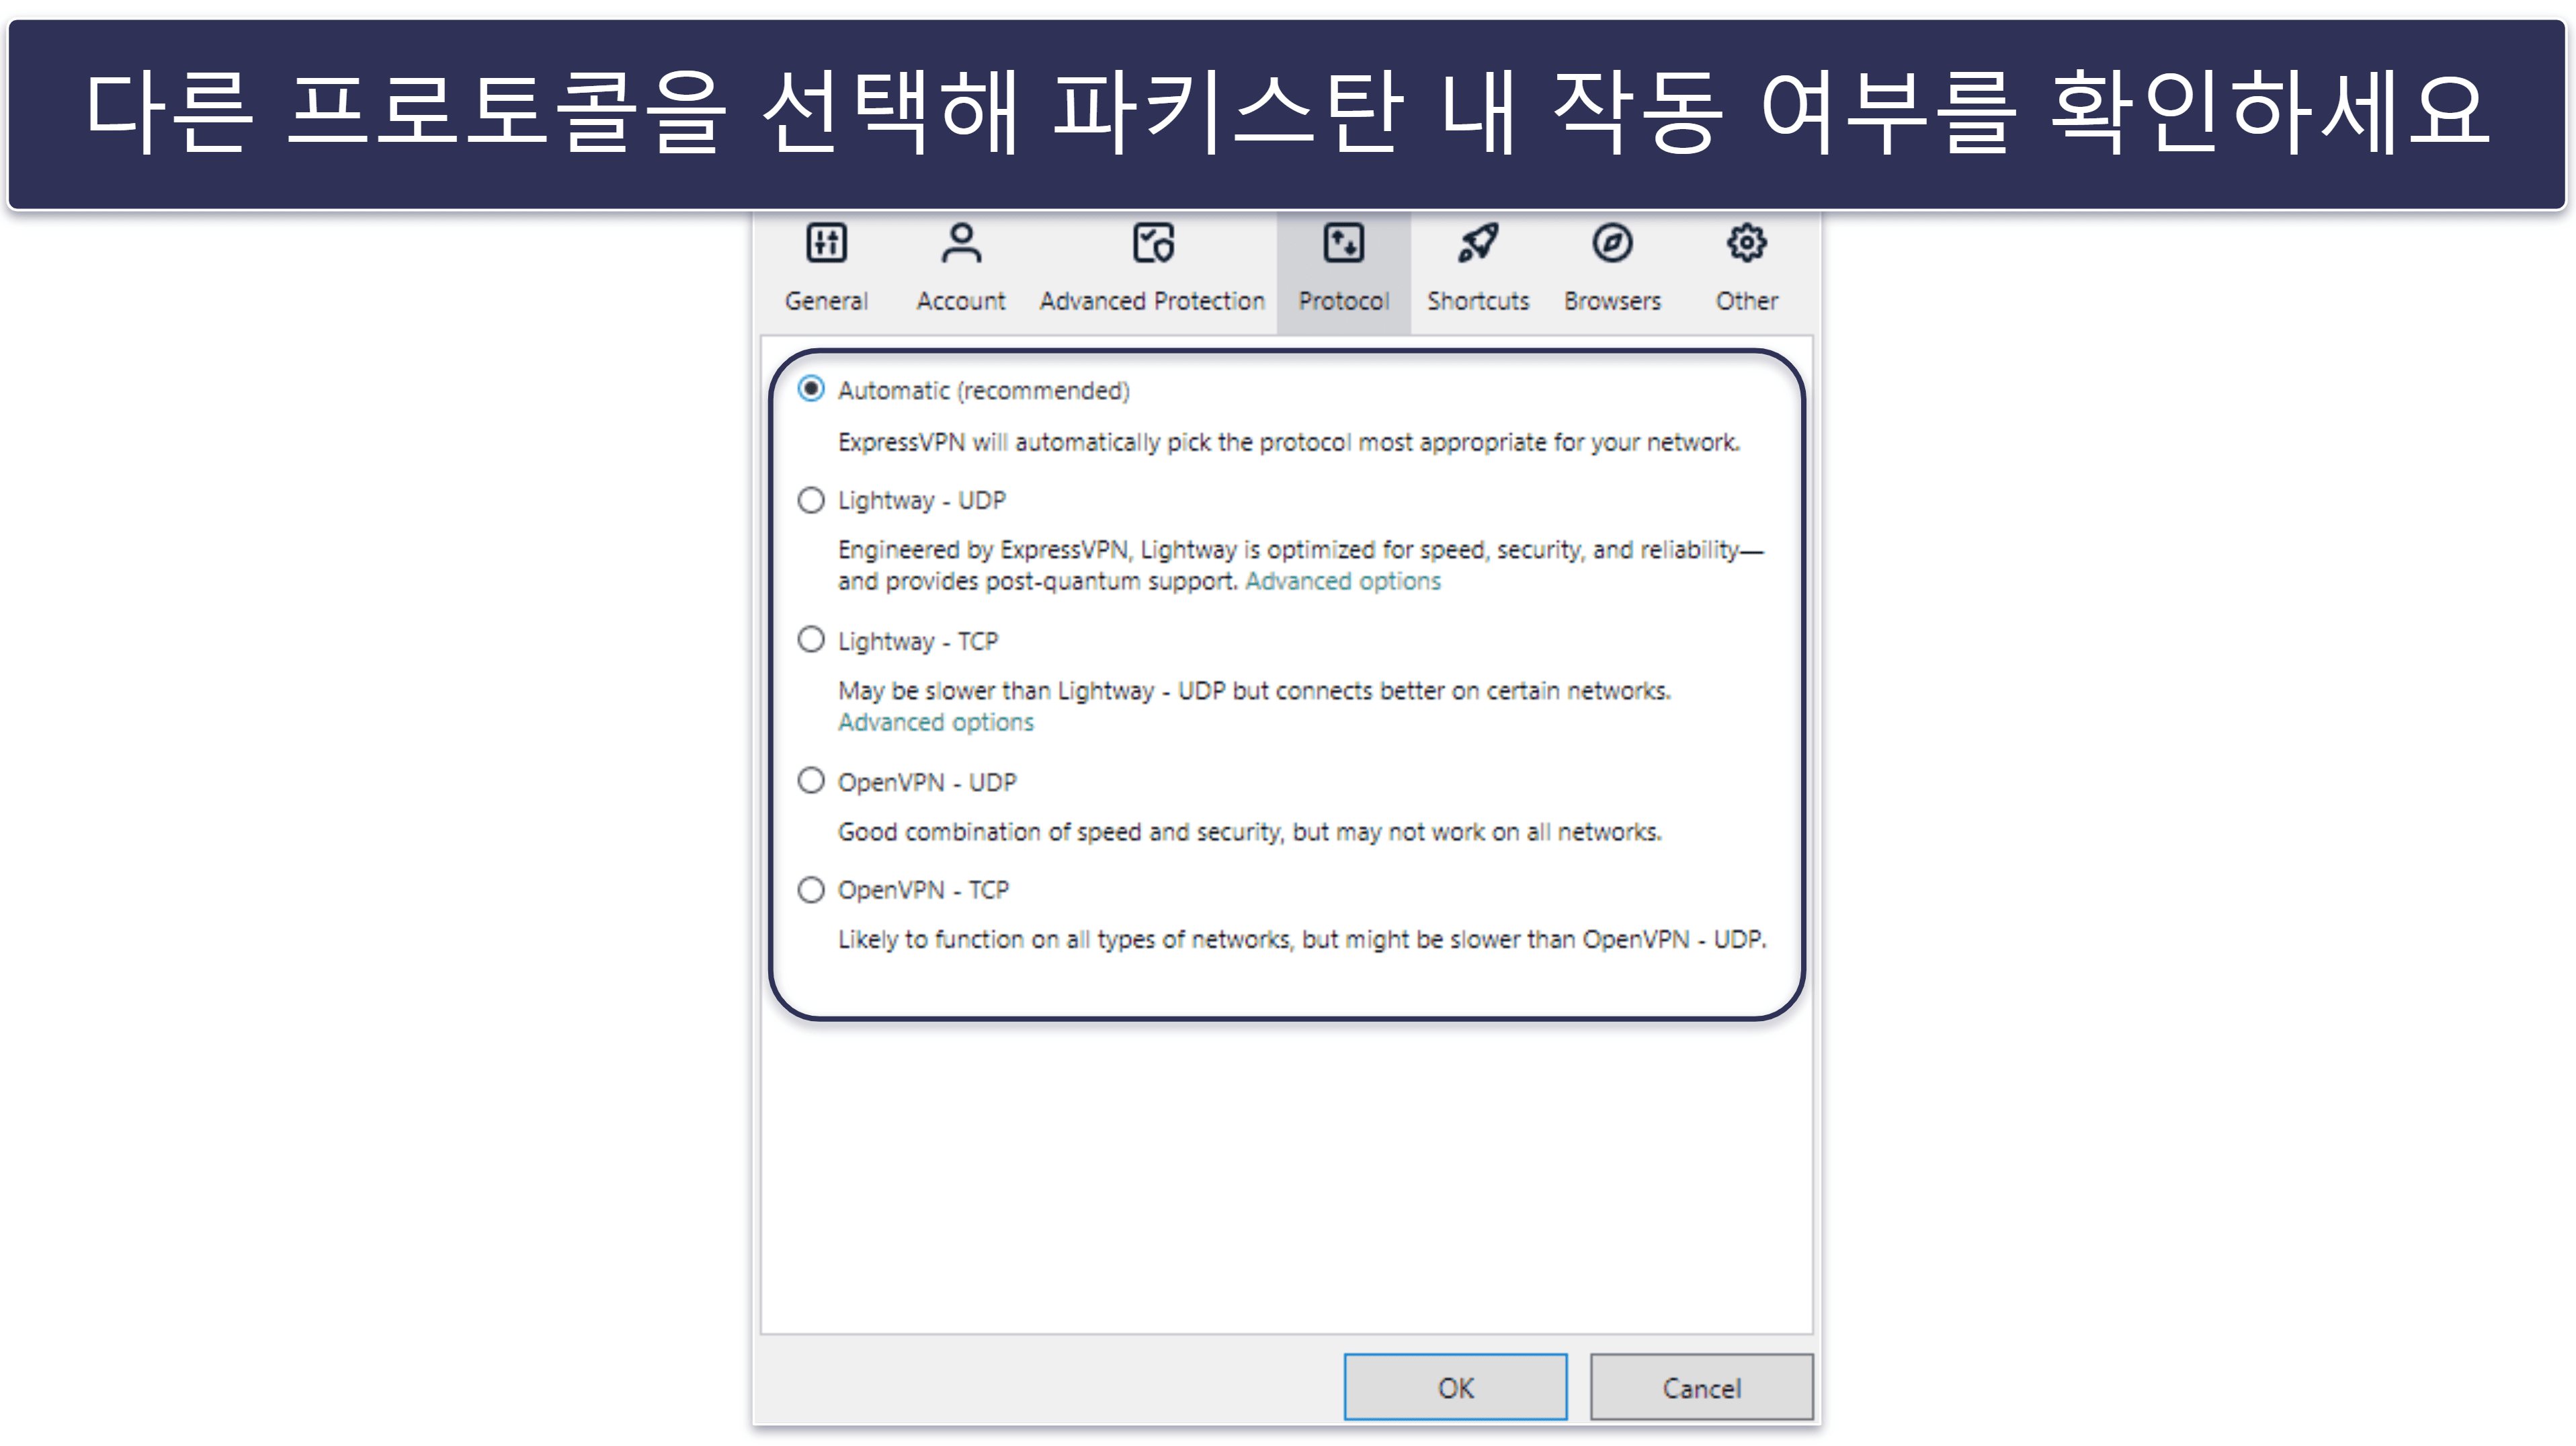The image size is (2576, 1446).
Task: Switch to the Shortcuts tab label
Action: click(1478, 301)
